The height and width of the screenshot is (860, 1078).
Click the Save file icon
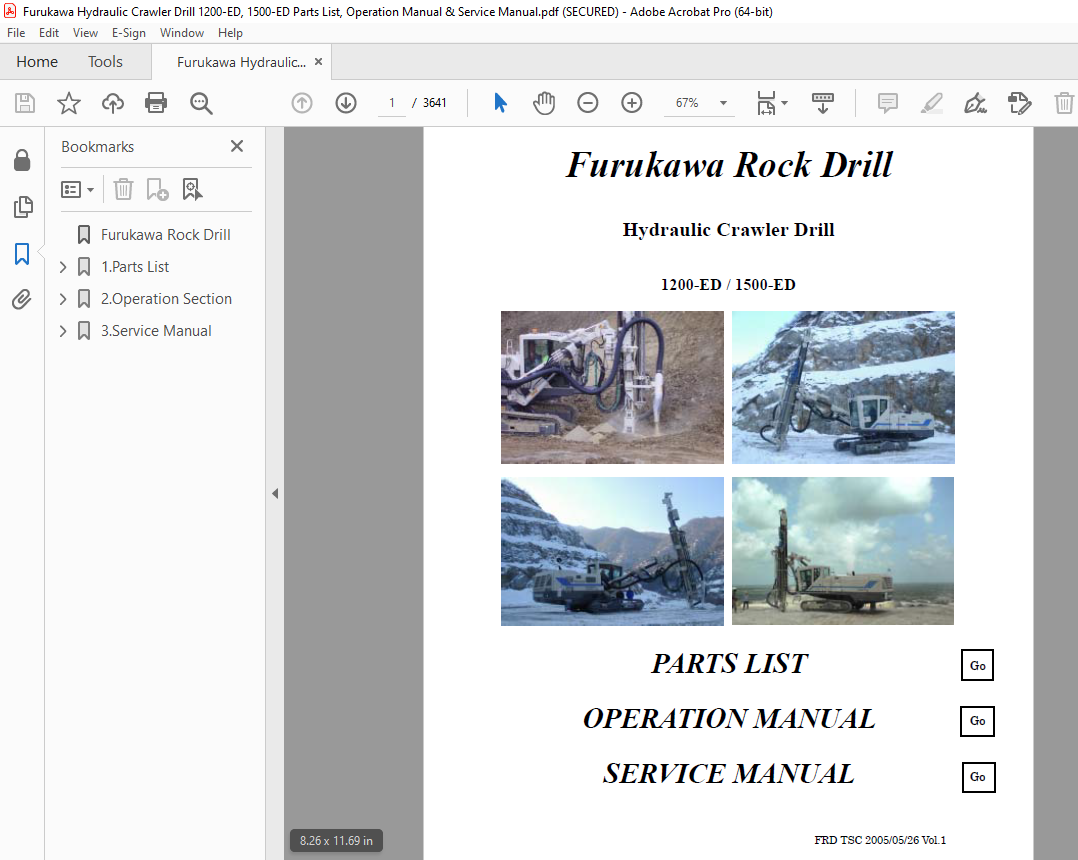[x=25, y=103]
